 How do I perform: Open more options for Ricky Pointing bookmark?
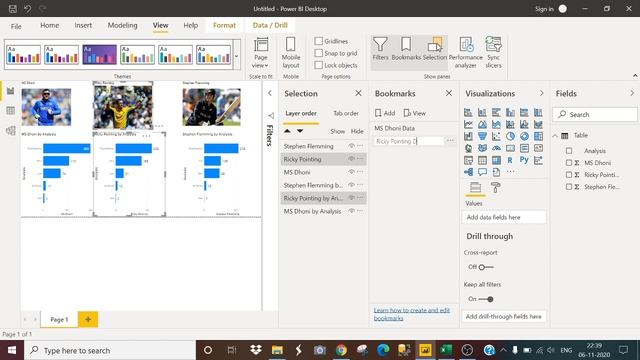(450, 141)
